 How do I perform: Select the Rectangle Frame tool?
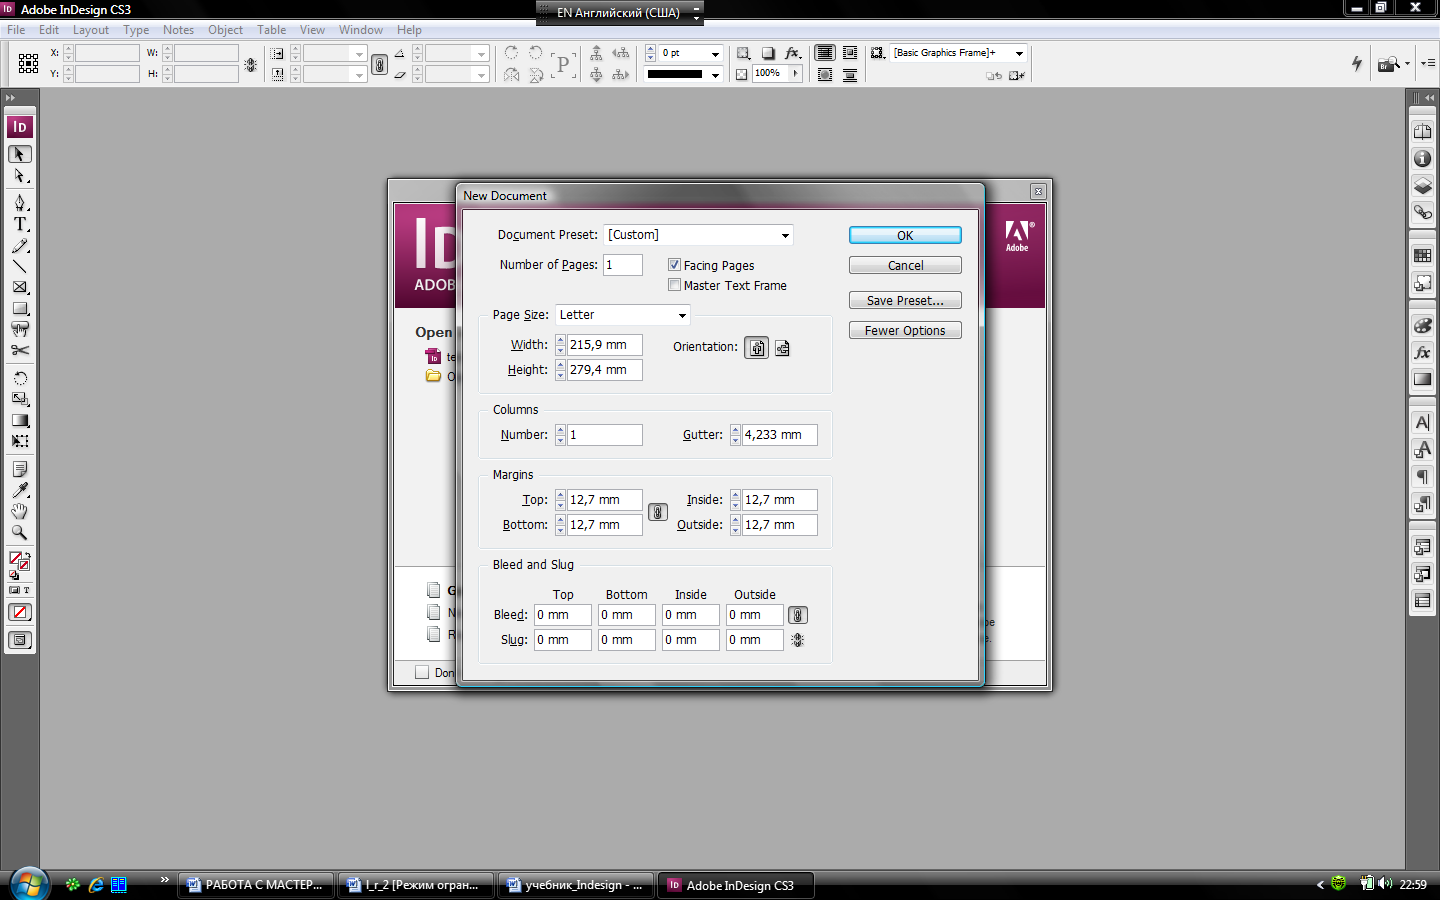click(20, 288)
